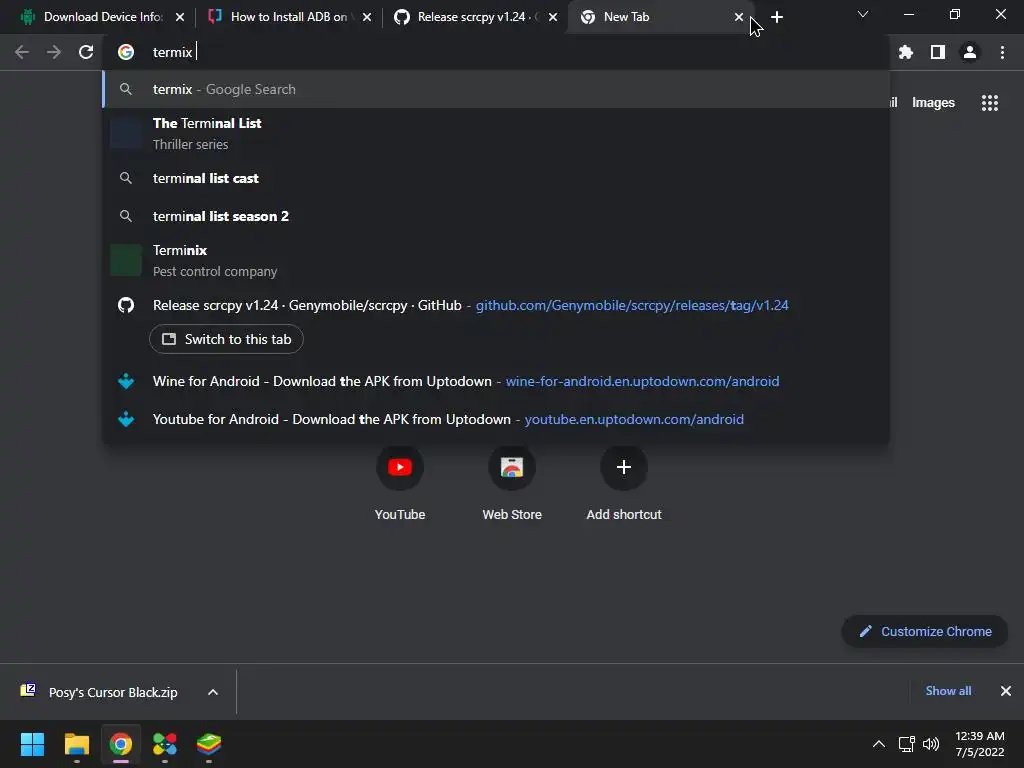Show hidden system tray icons

click(879, 744)
